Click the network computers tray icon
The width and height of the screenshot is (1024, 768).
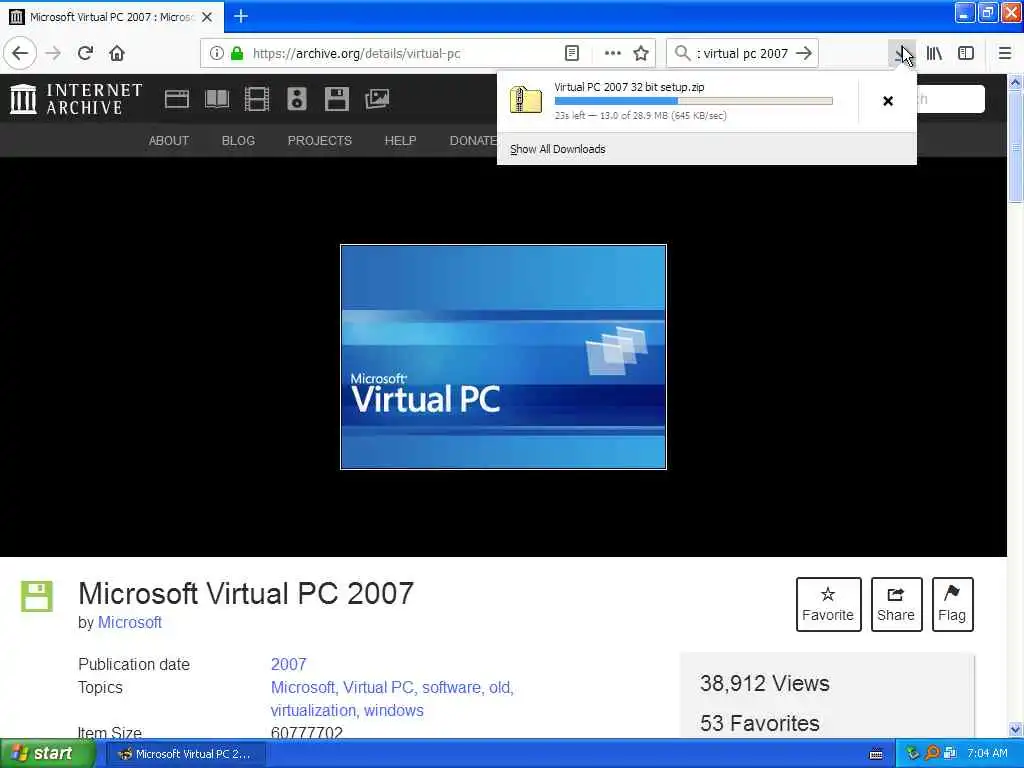tap(950, 754)
